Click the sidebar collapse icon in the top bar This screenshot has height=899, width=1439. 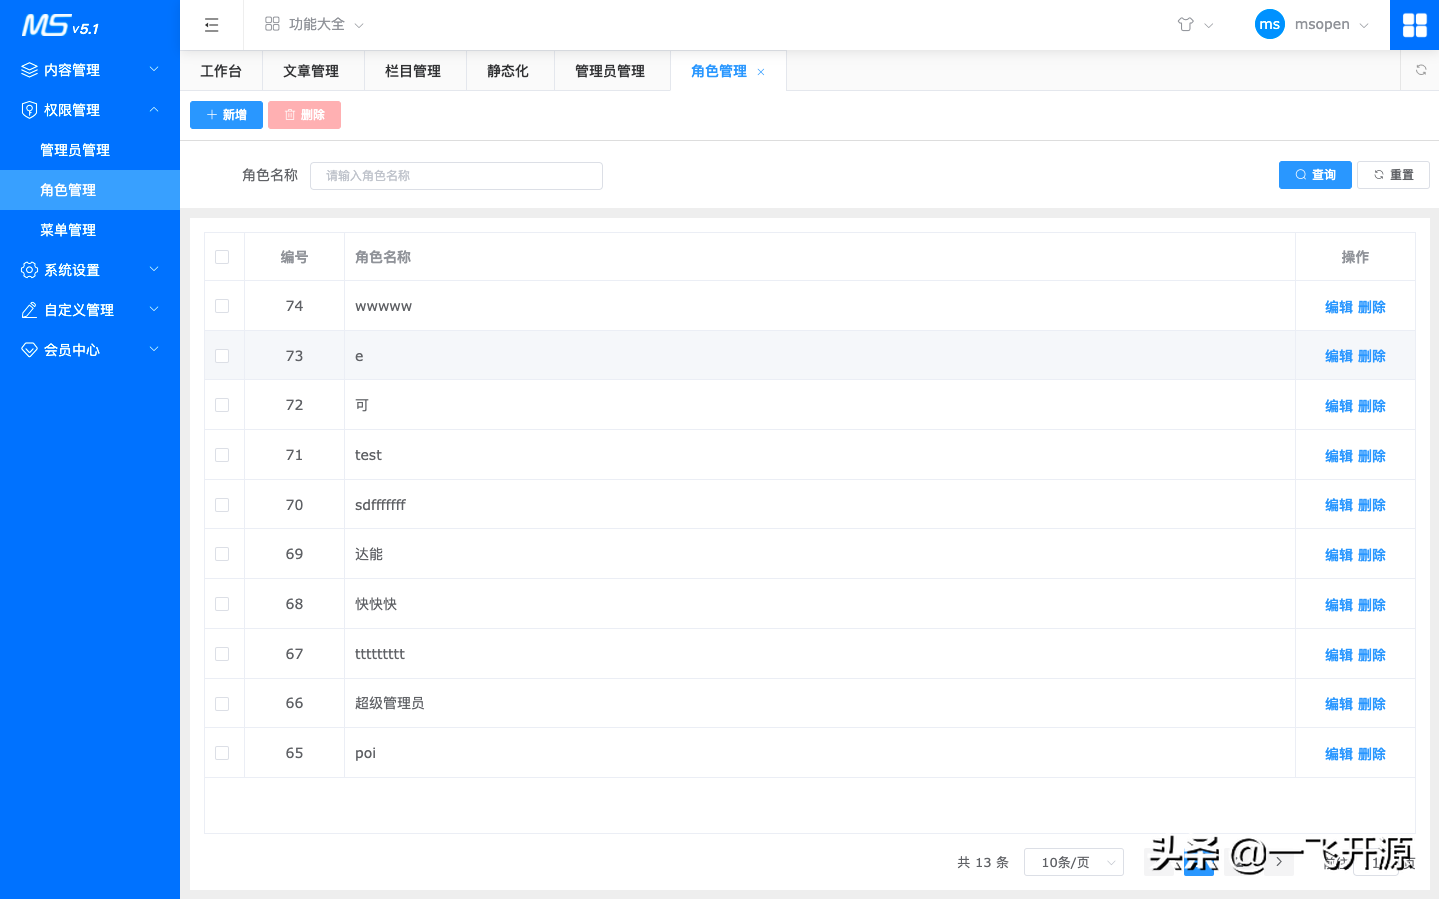tap(211, 24)
